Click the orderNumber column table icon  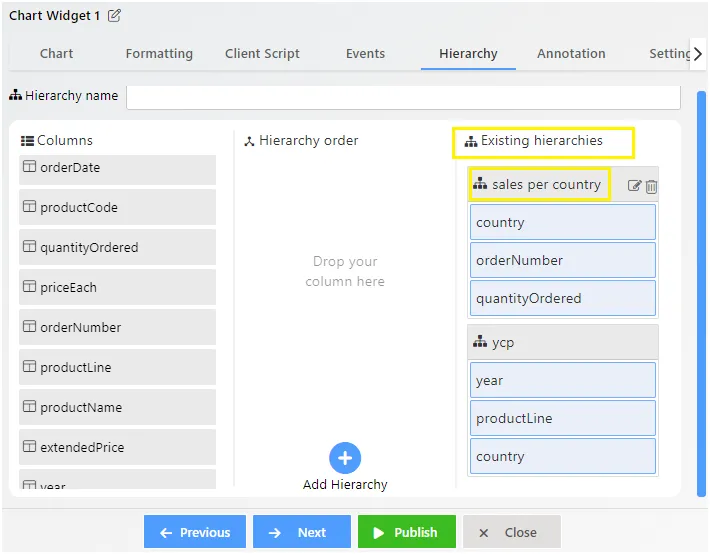(29, 326)
